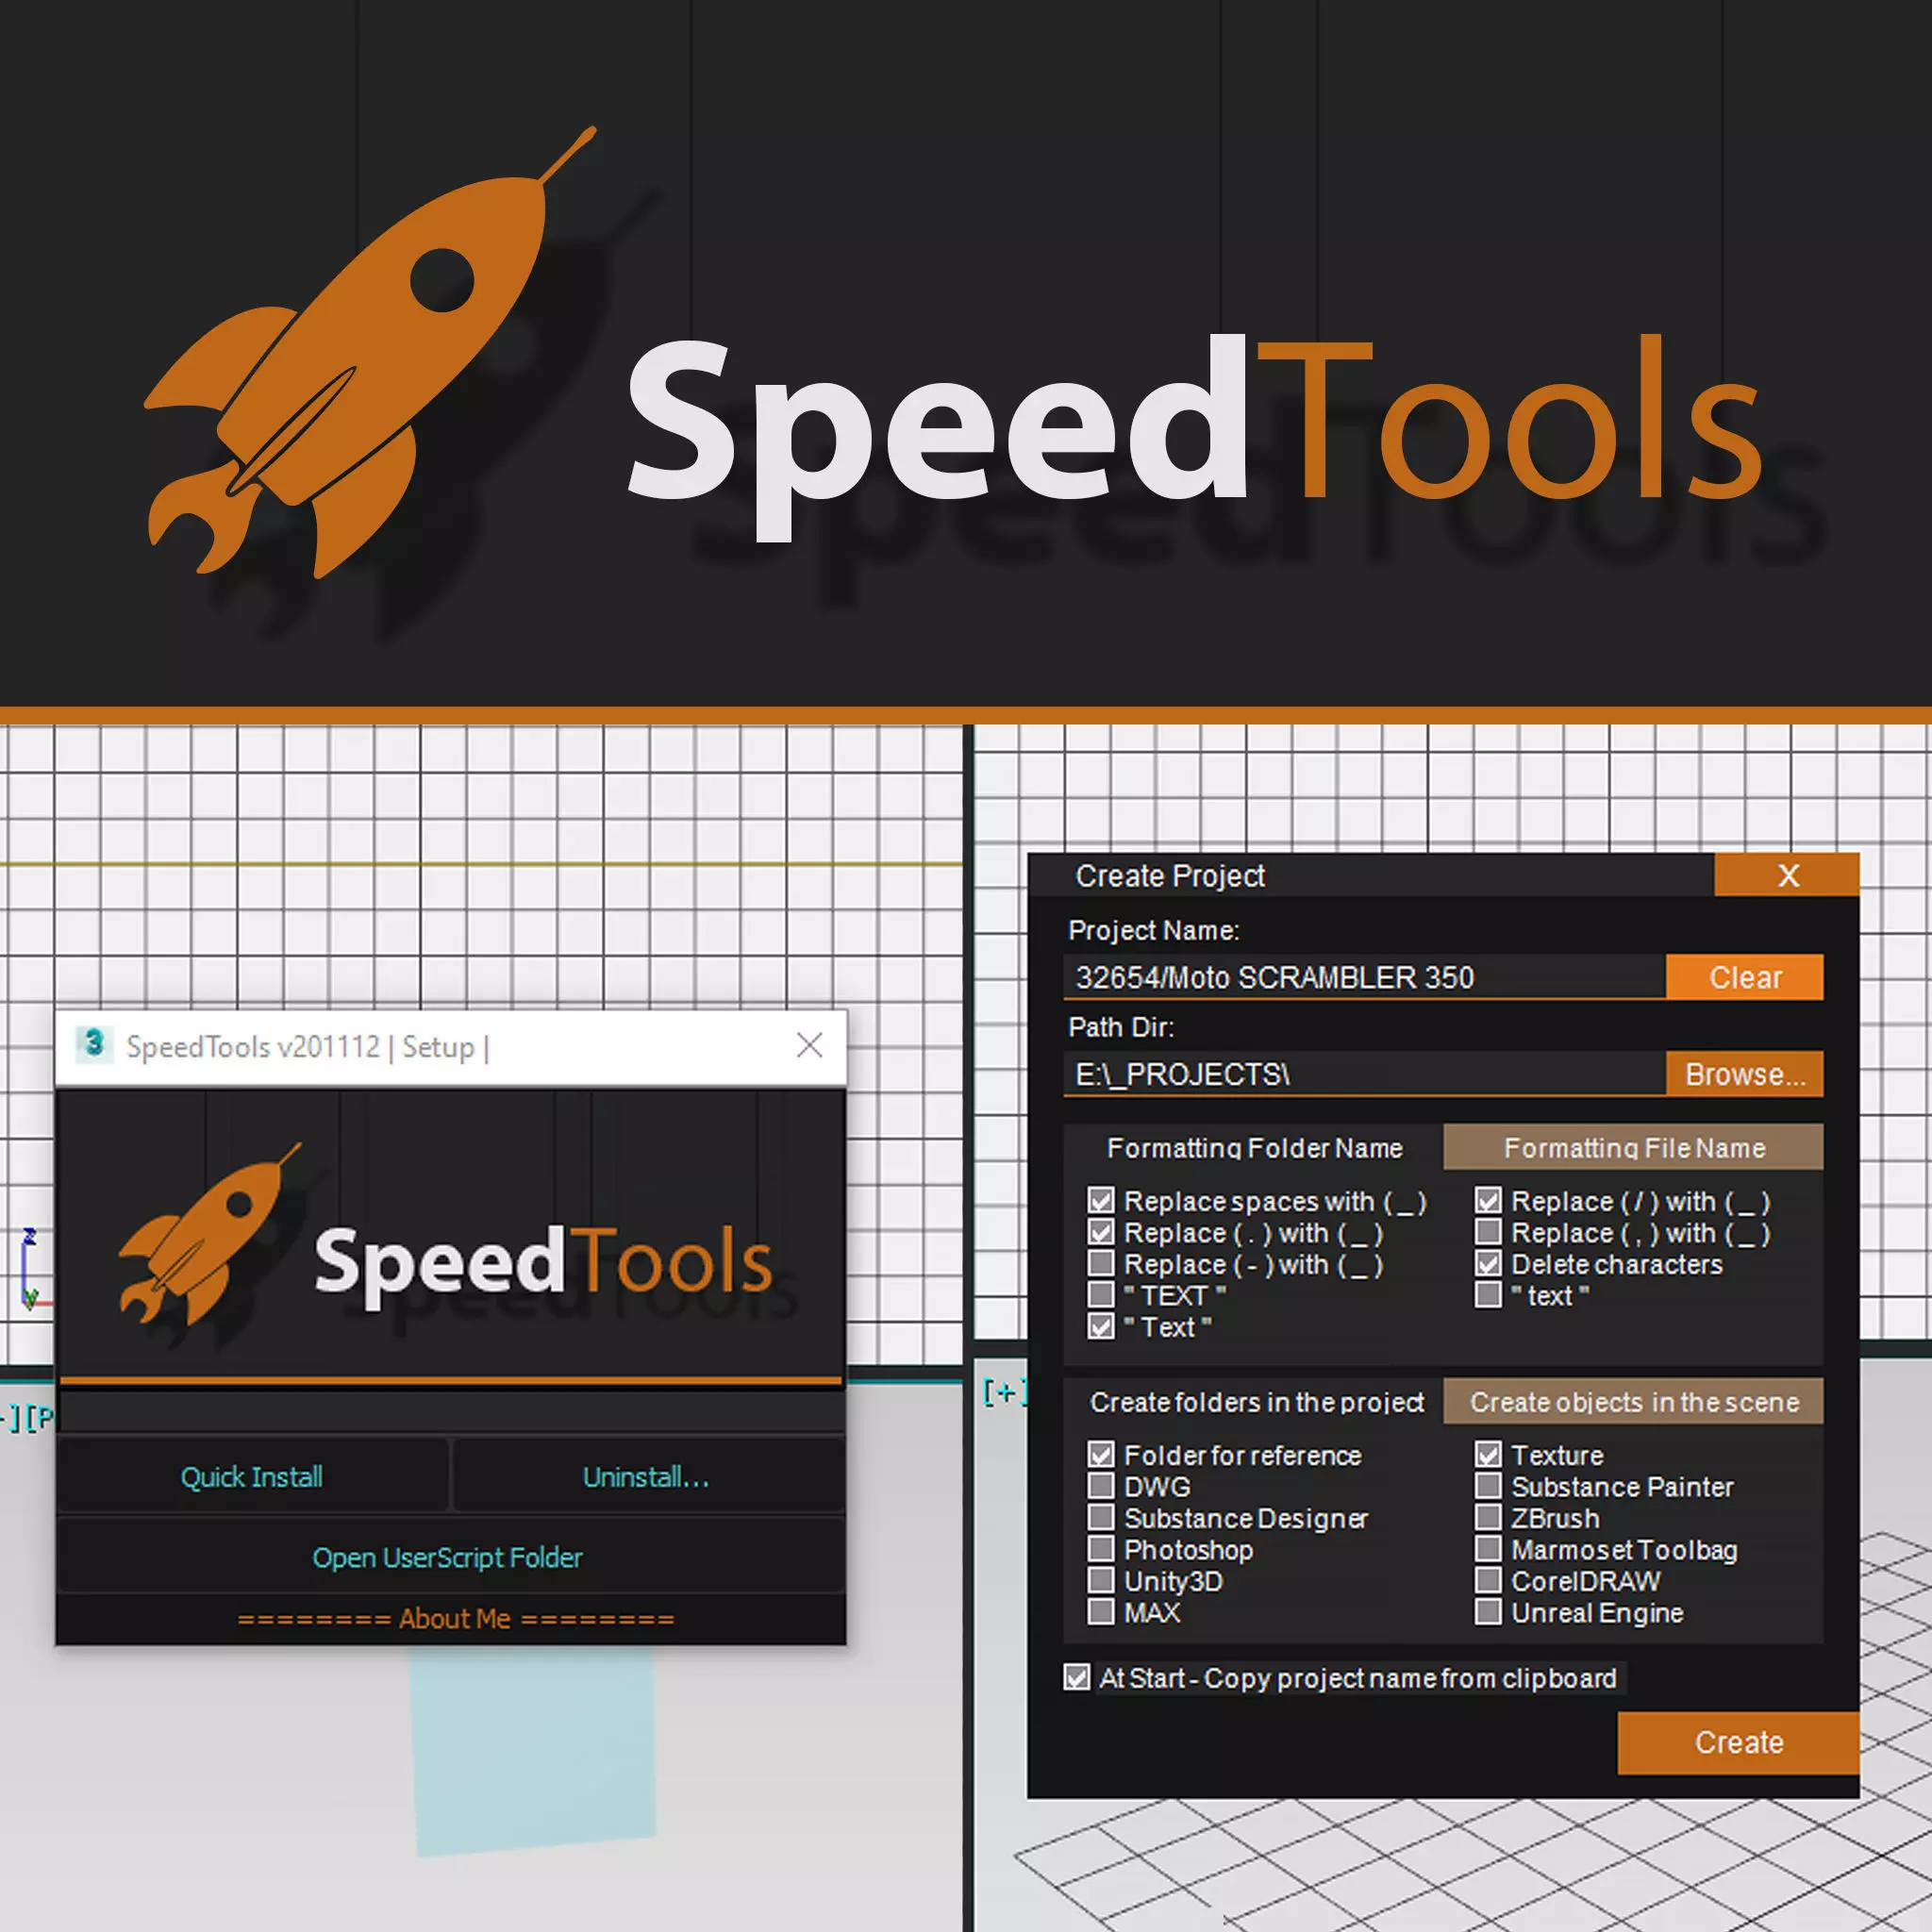This screenshot has width=1932, height=1932.
Task: Toggle At Start copy project name checkbox
Action: 1077,1677
